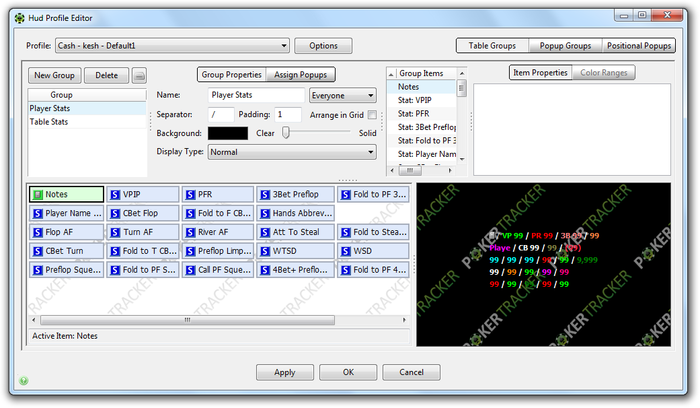The height and width of the screenshot is (408, 700).
Task: Click the Group Items sort arrow
Action: coord(392,74)
